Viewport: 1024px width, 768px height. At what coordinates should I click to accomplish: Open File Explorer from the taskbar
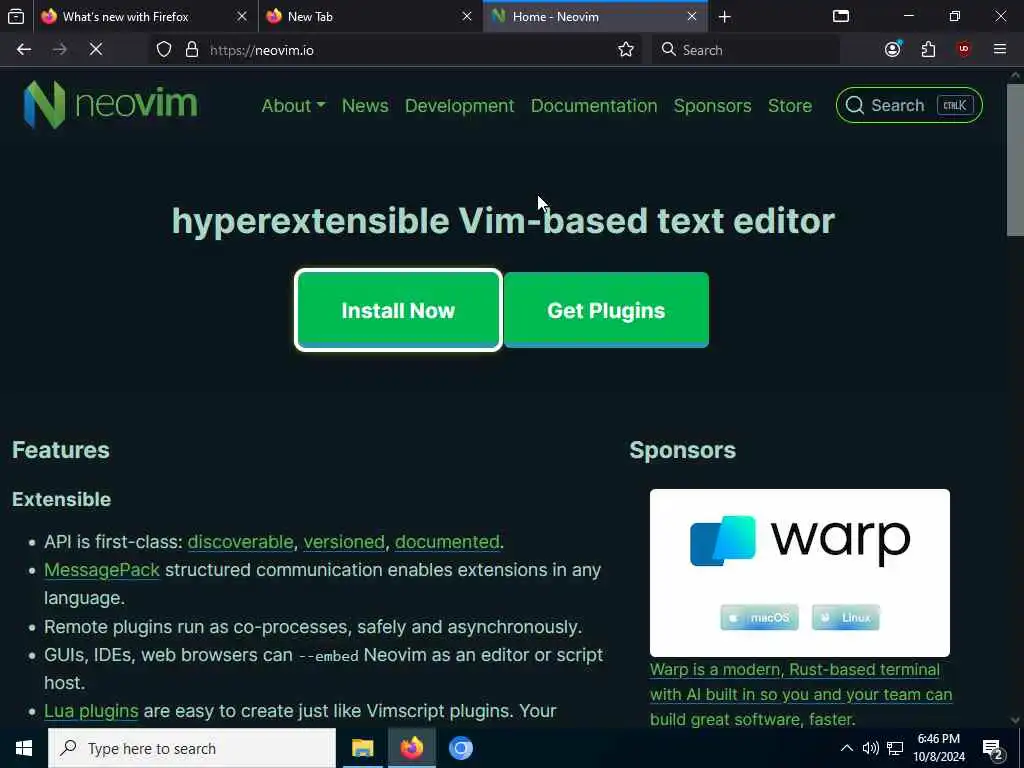(x=362, y=748)
